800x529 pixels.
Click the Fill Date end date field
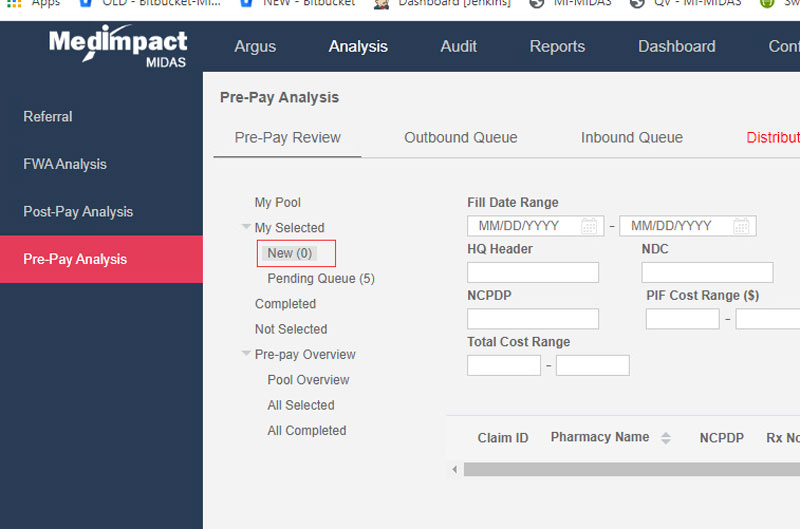687,226
